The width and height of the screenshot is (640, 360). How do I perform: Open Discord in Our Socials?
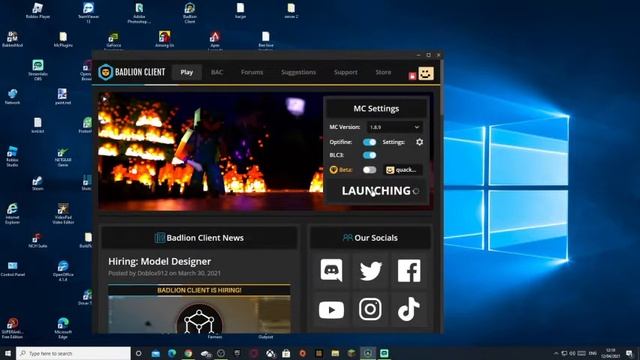pyautogui.click(x=331, y=270)
